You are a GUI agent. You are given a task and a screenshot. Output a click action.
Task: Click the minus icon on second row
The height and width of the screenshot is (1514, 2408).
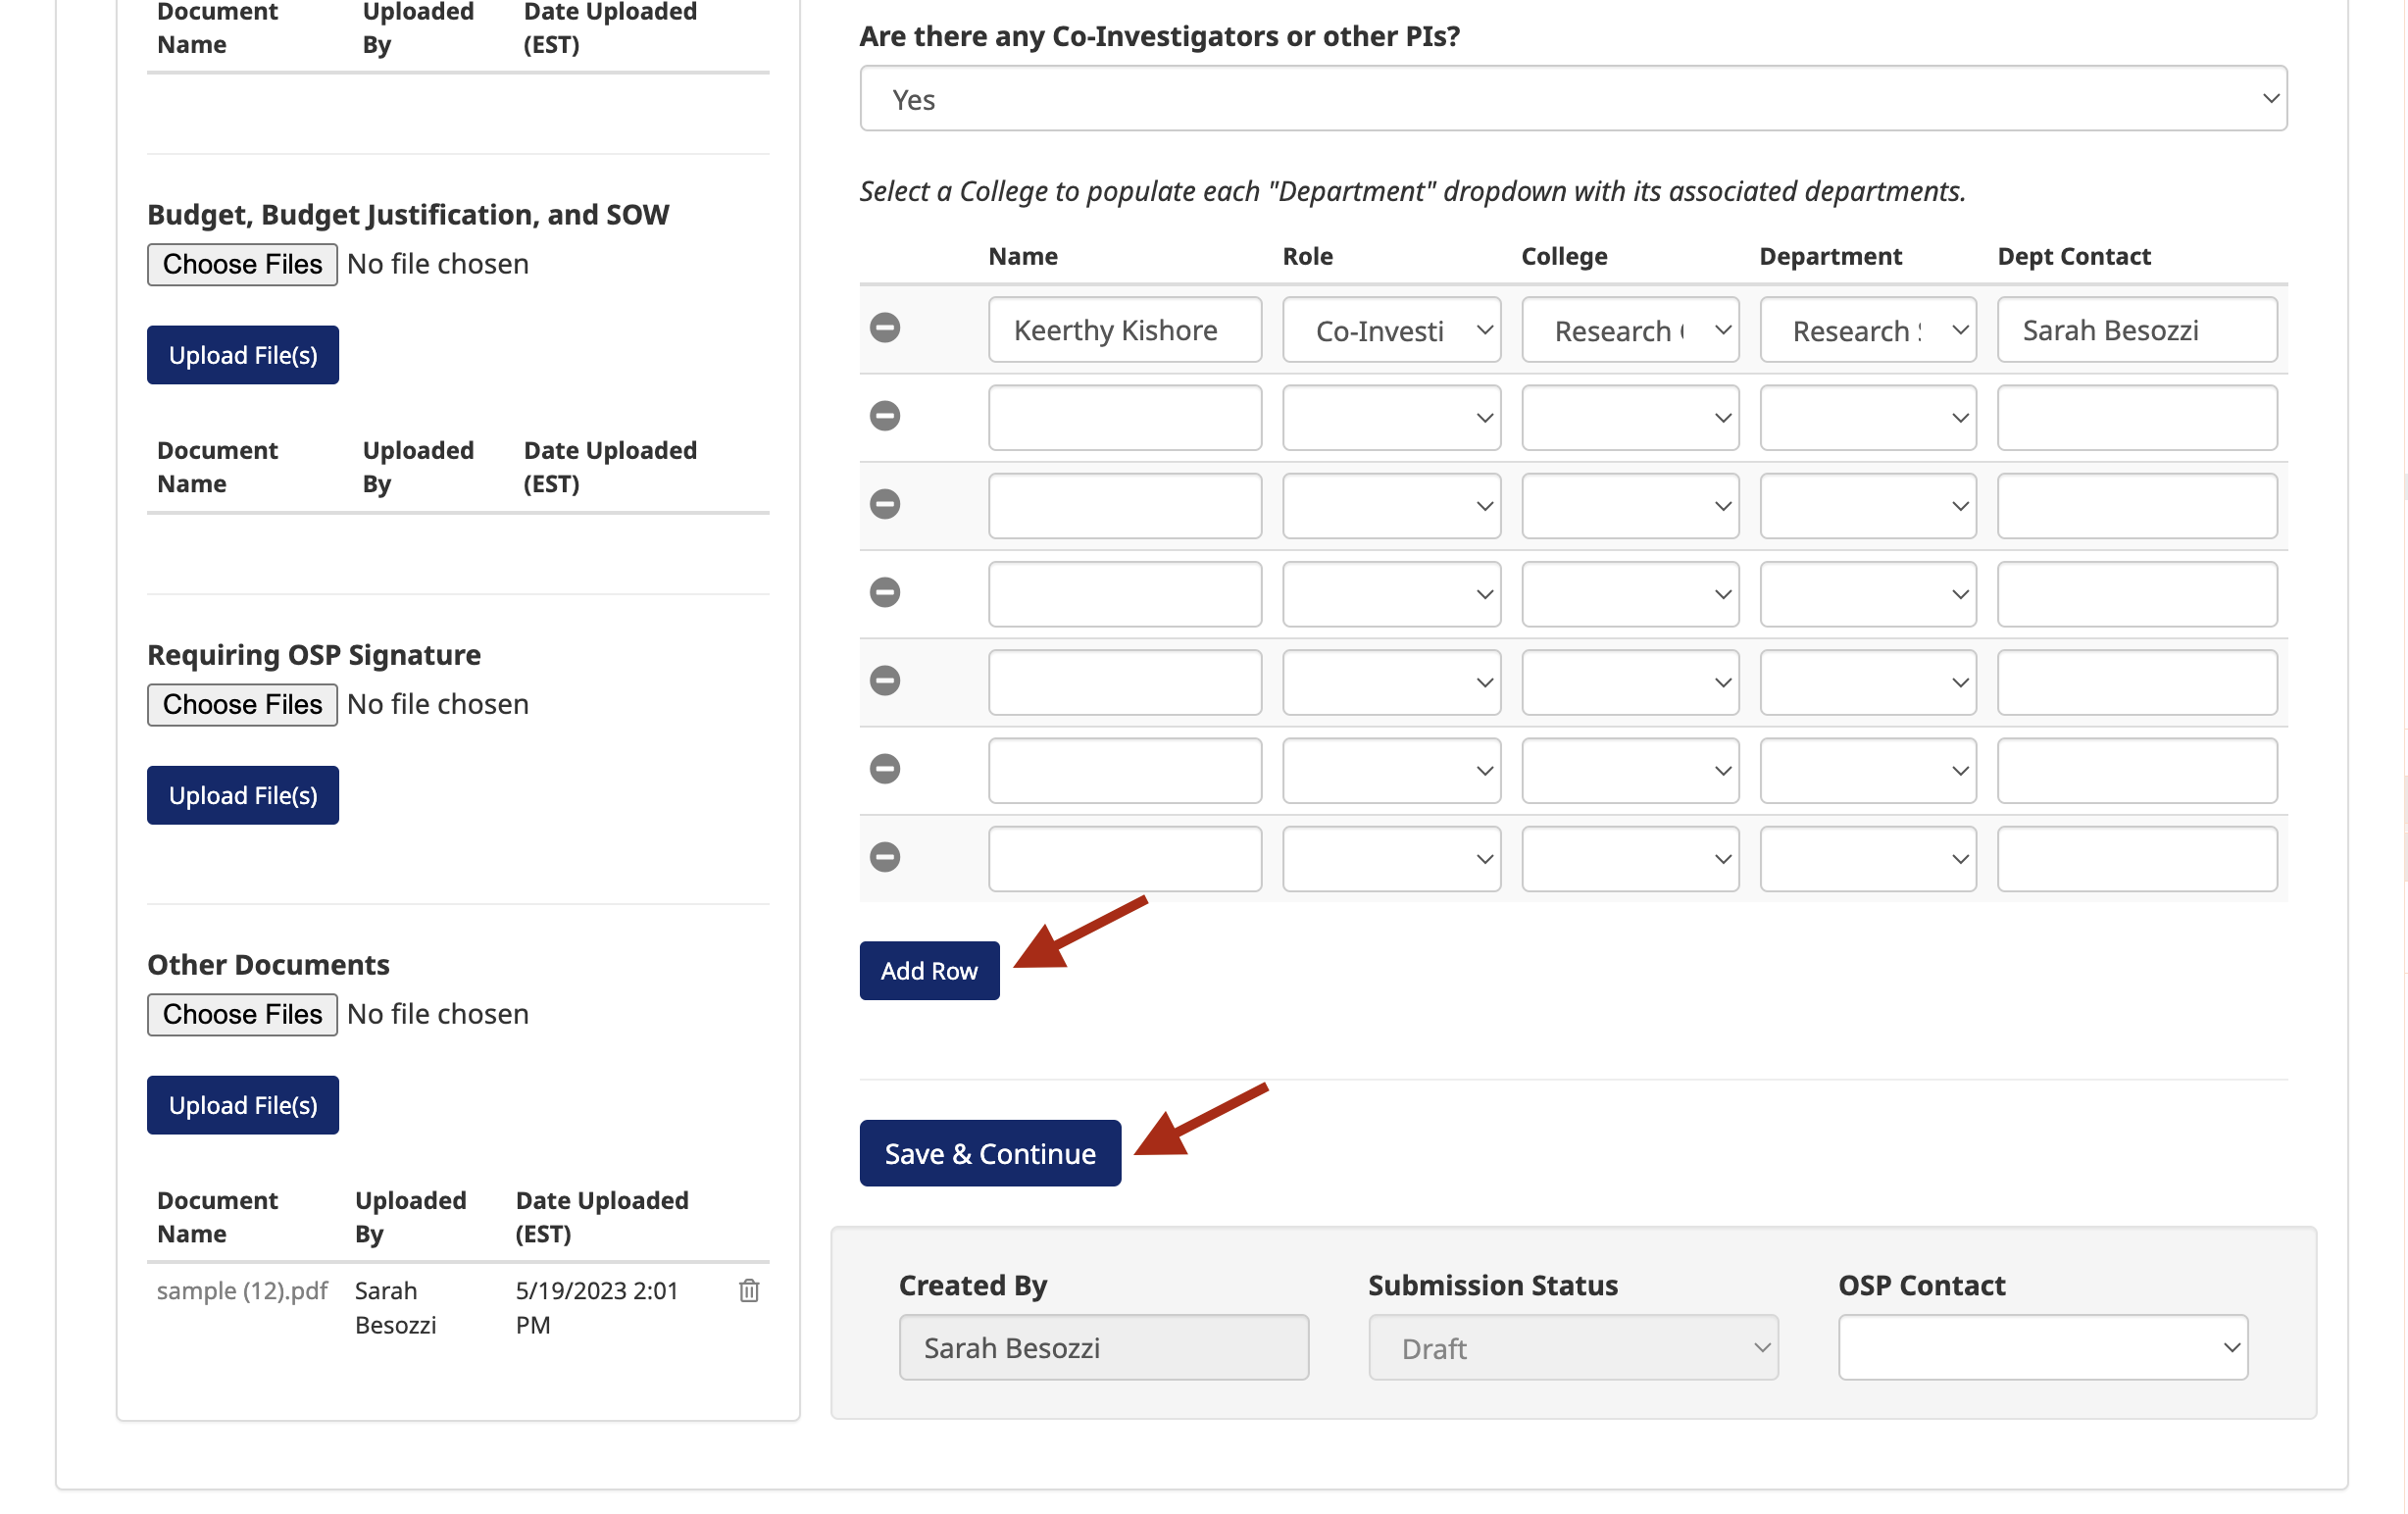coord(884,416)
